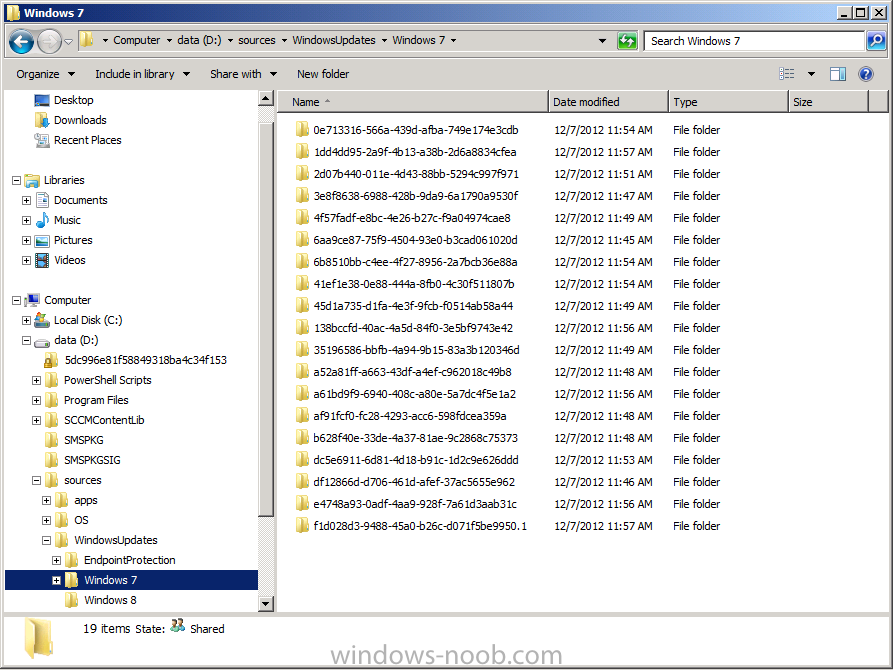Select folder icon of a52a81ff-a663-43df-a4ef-c962018c49b8
Screen dimensions: 893x670
point(302,372)
